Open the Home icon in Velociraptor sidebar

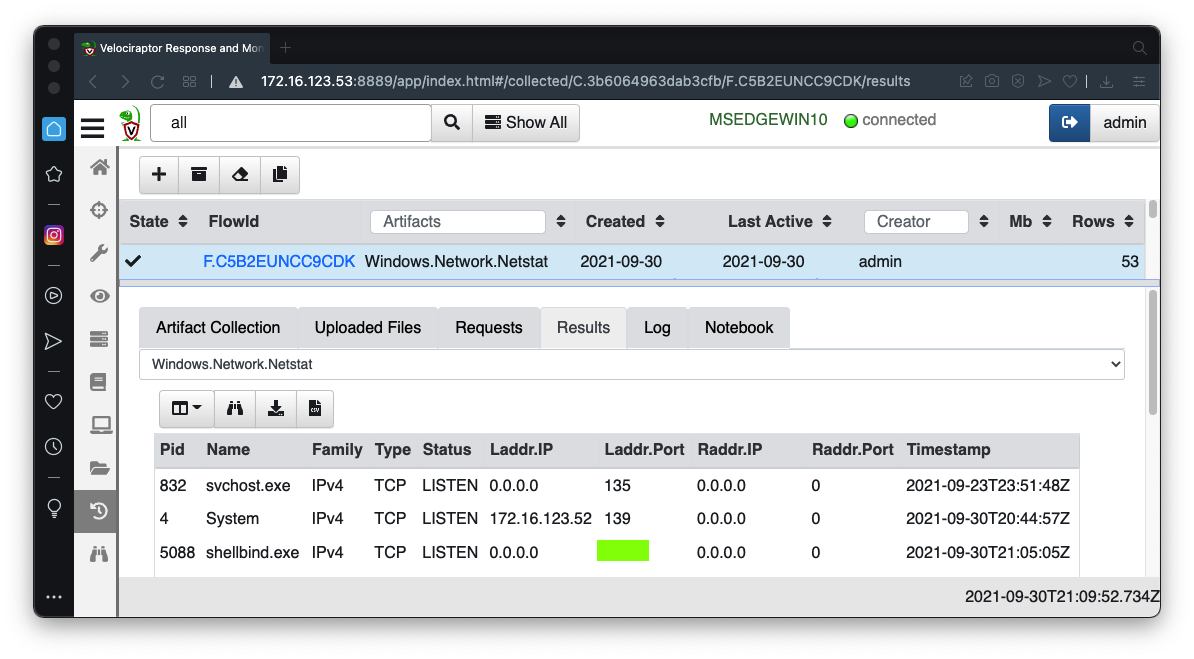pos(99,167)
